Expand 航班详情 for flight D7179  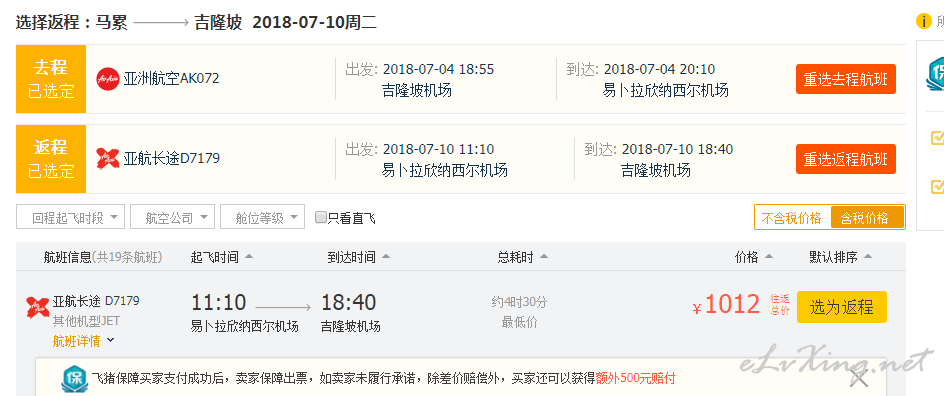pos(83,341)
